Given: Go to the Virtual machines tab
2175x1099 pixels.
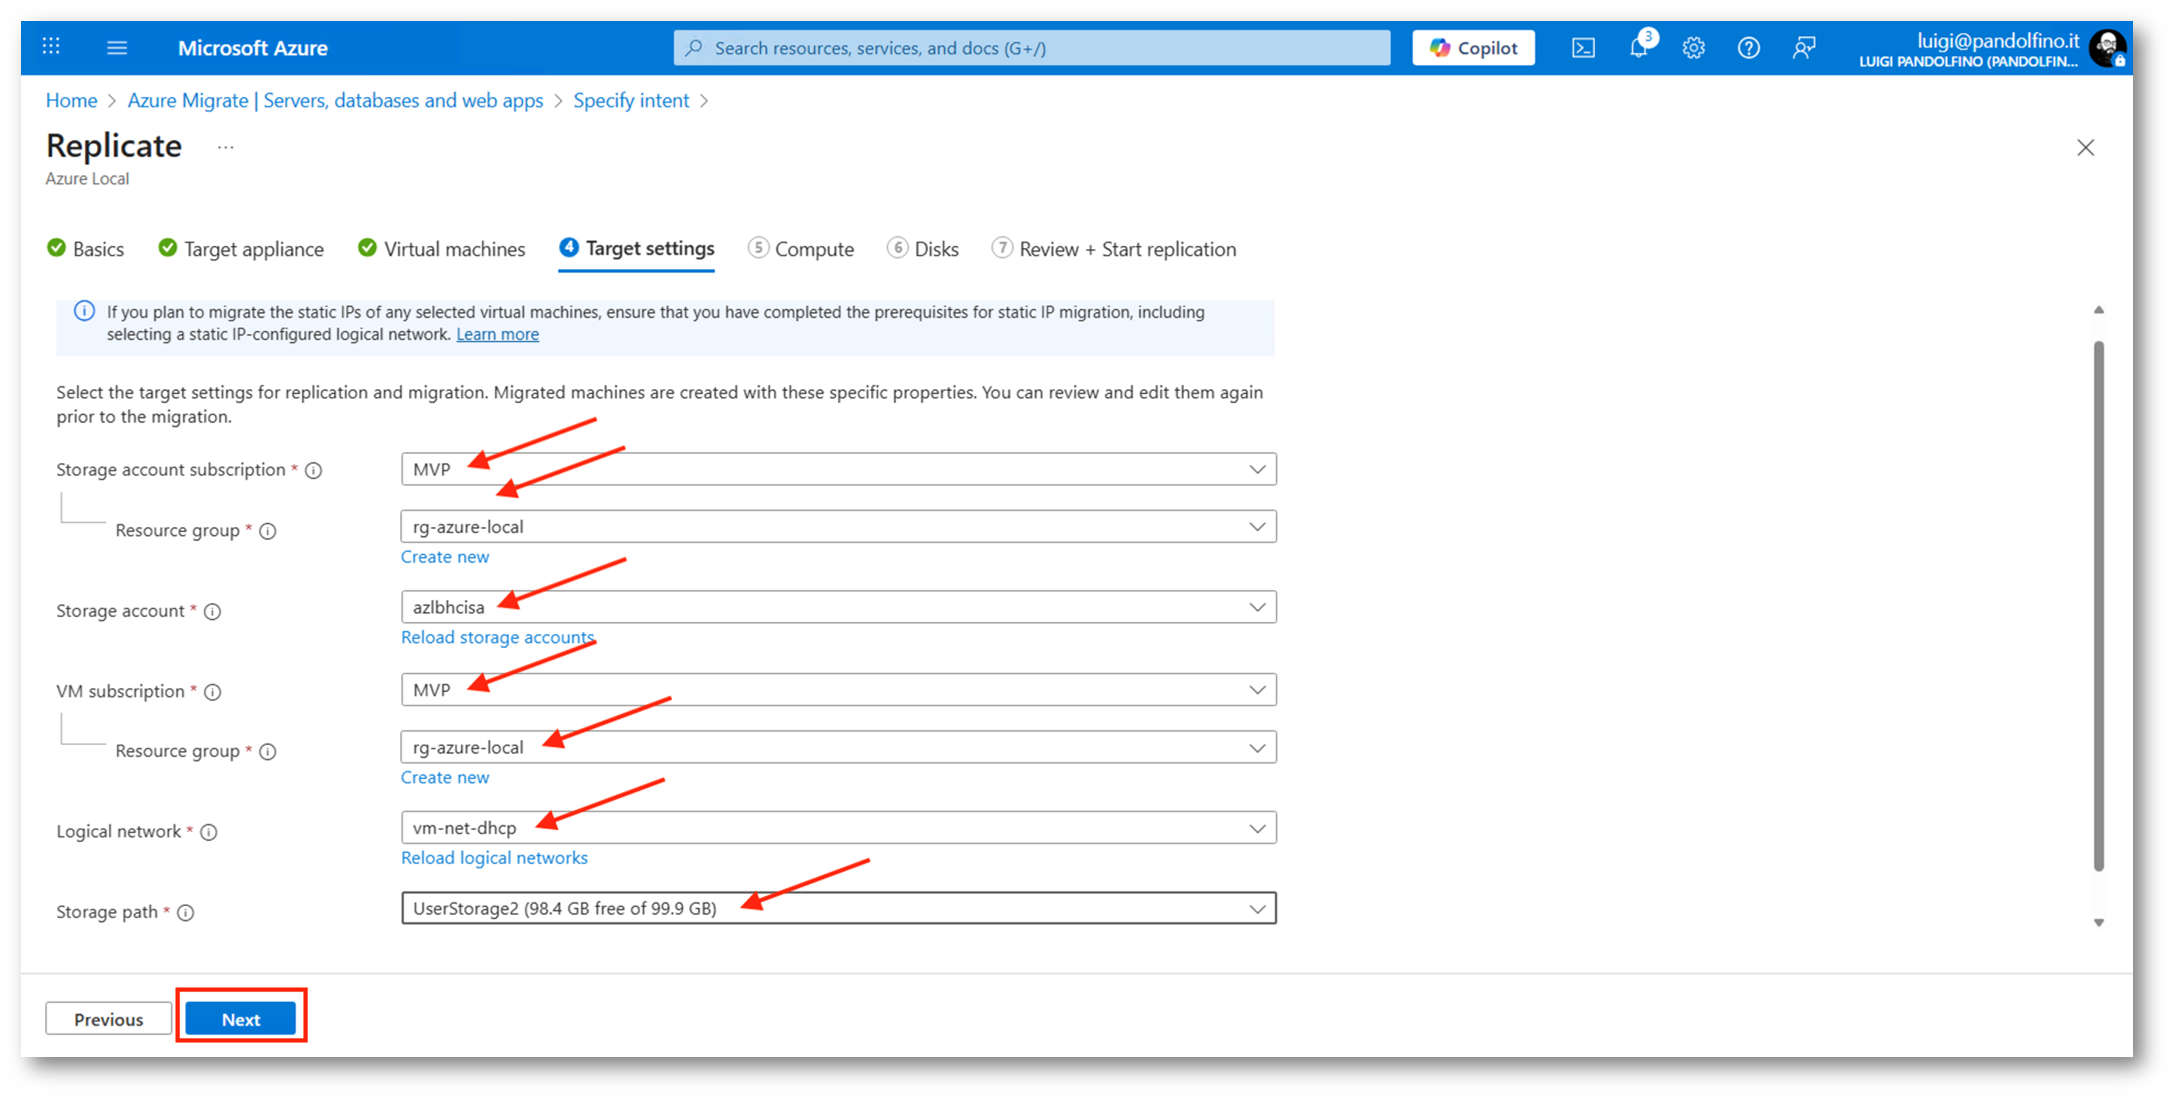Looking at the screenshot, I should tap(441, 249).
